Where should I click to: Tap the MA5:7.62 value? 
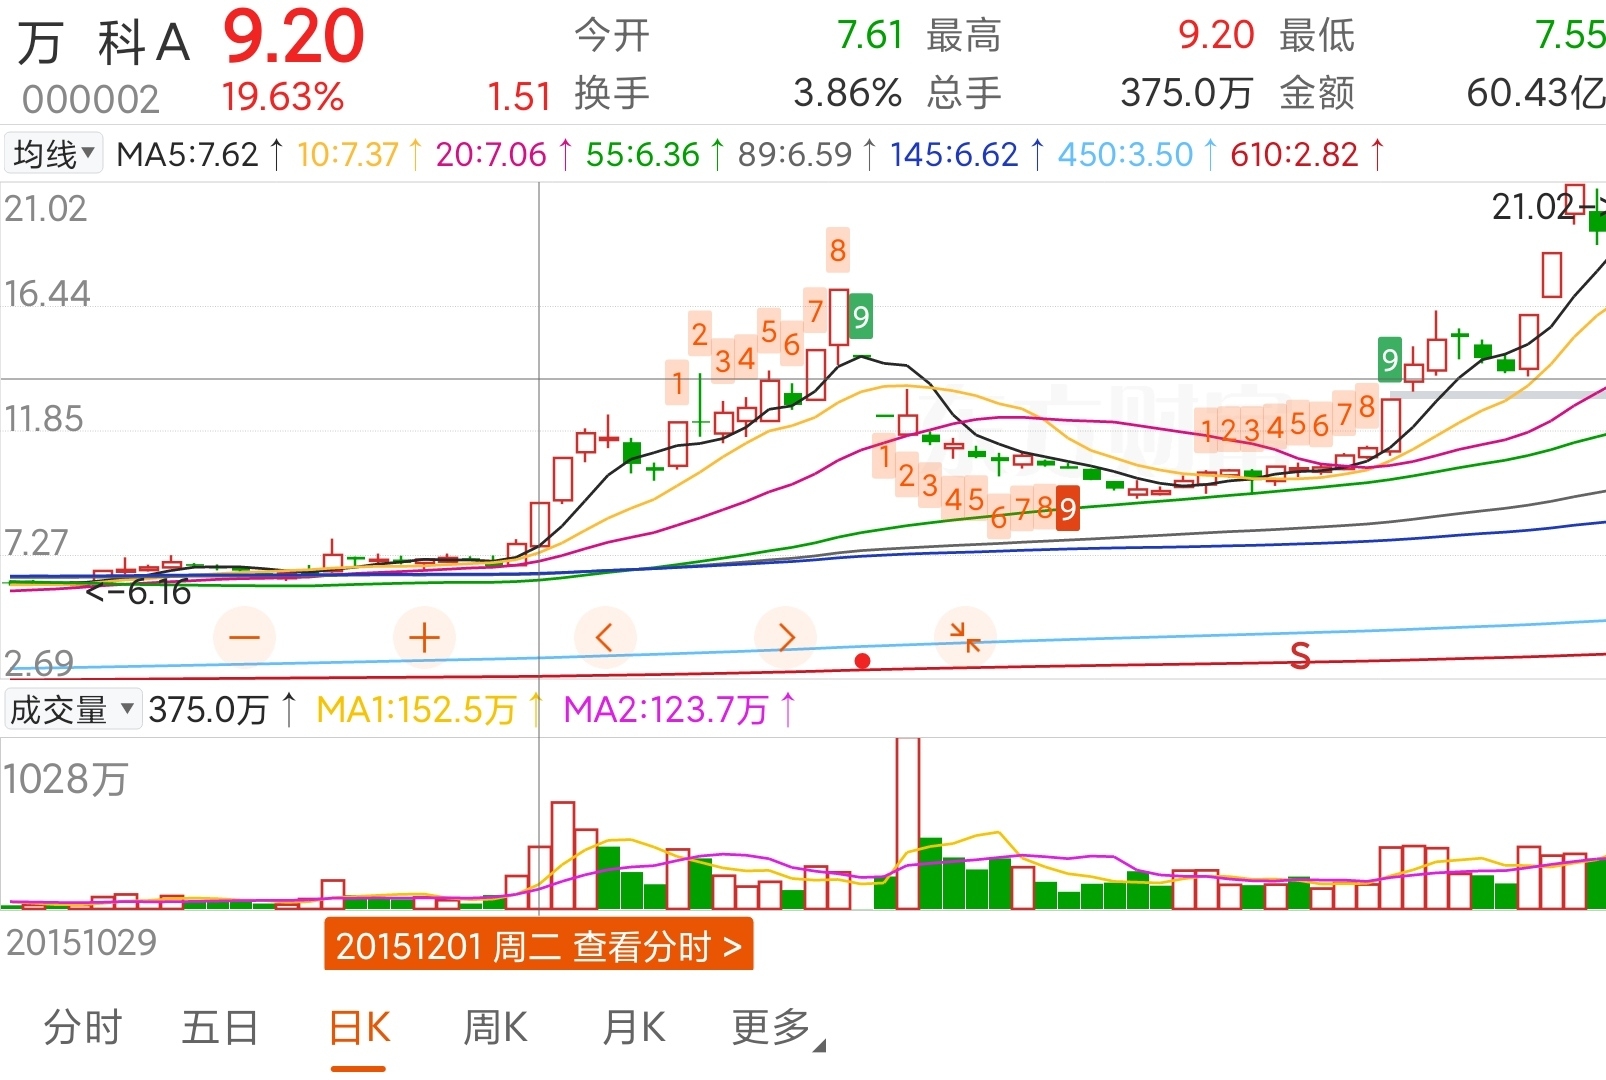[x=187, y=154]
